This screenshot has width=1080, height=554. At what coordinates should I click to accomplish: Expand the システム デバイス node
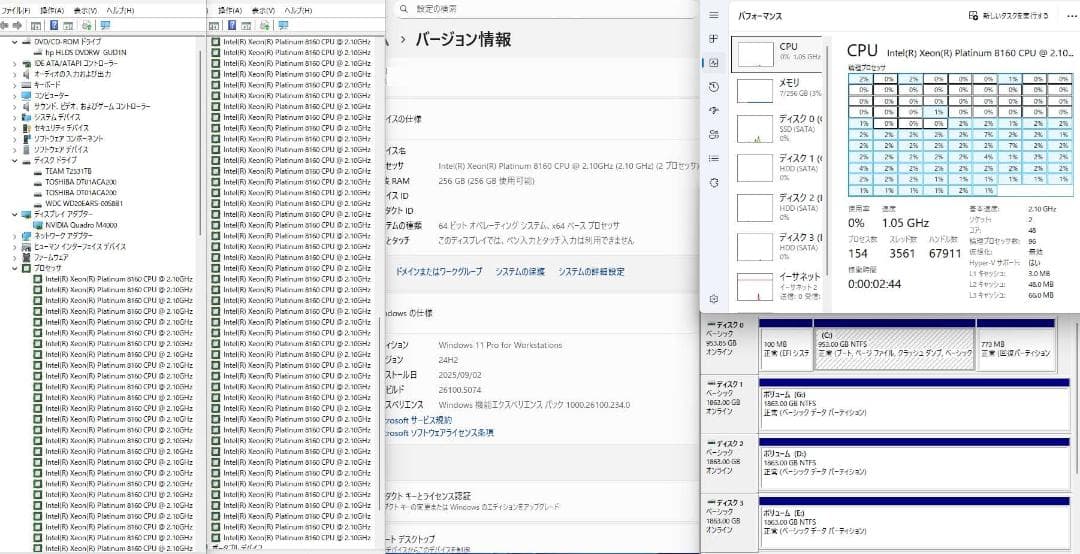coord(15,117)
